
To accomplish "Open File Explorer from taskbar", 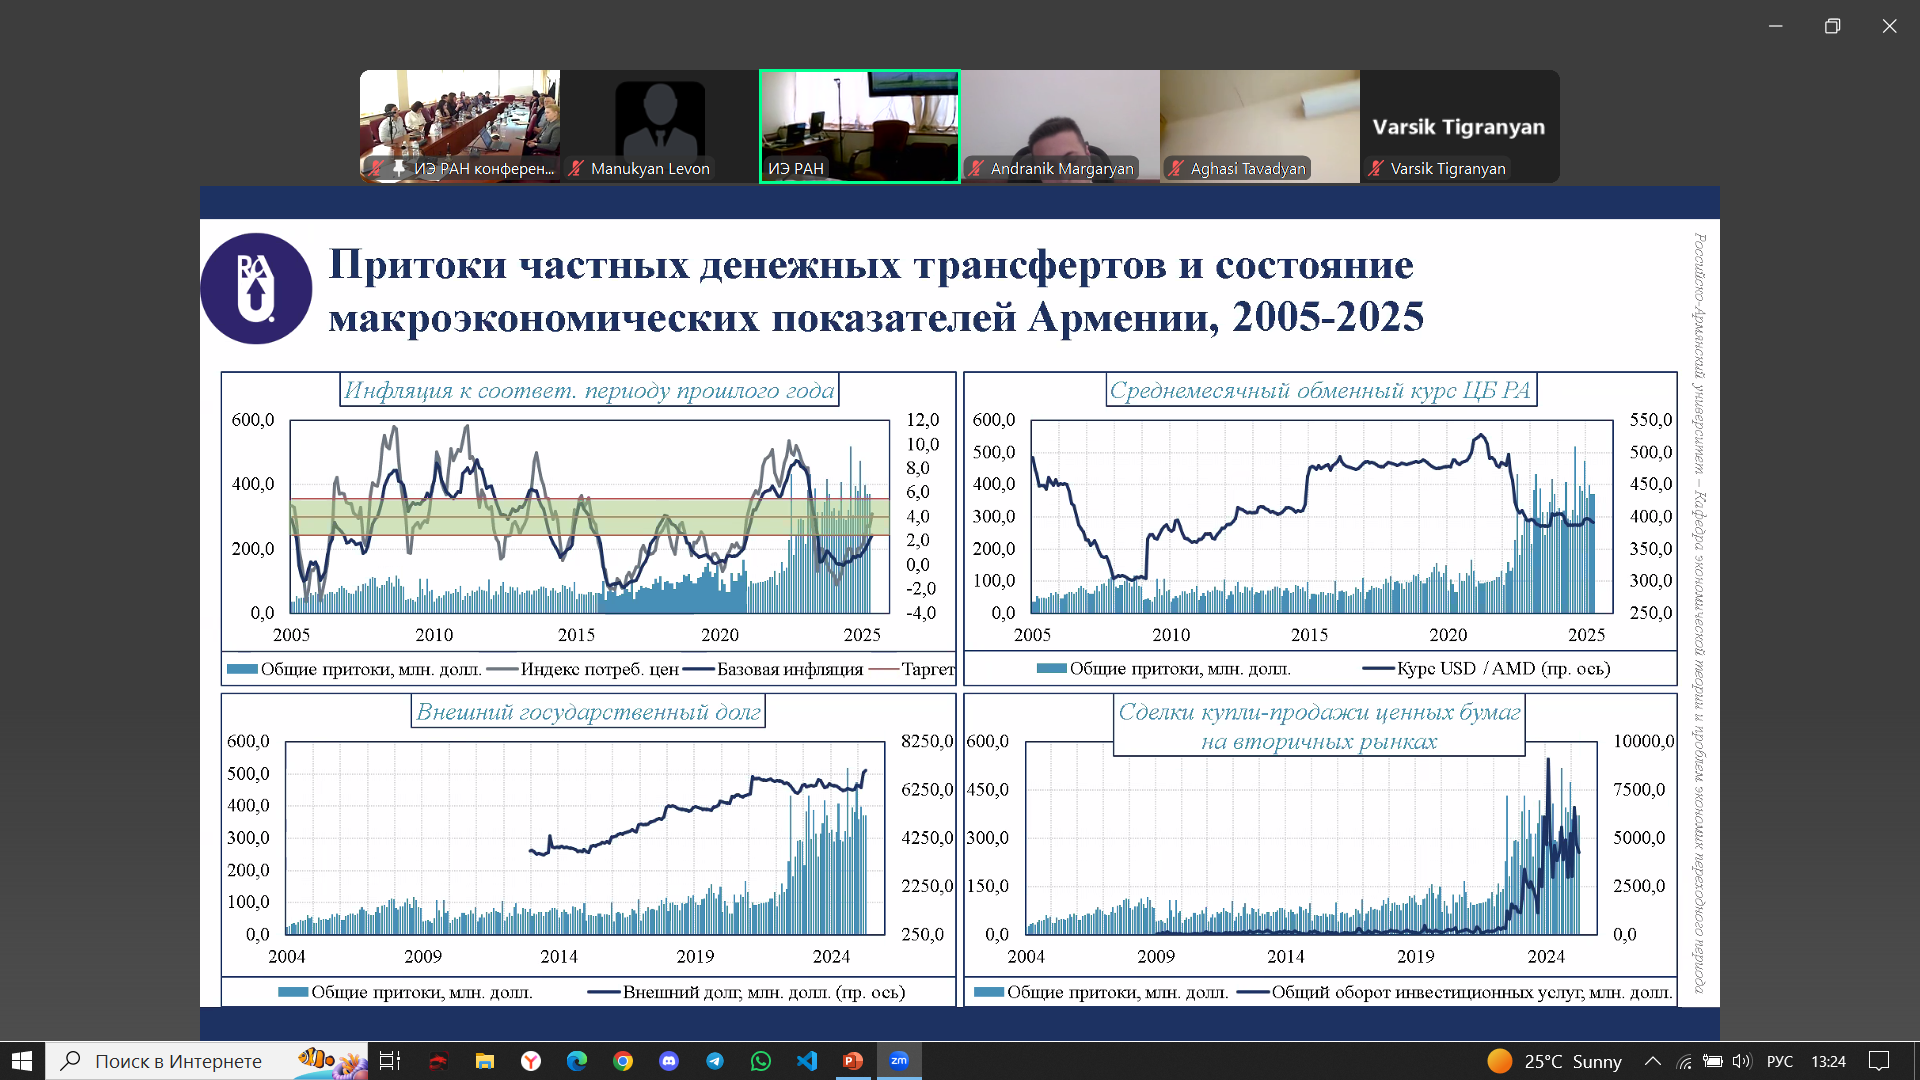I will [x=485, y=1061].
